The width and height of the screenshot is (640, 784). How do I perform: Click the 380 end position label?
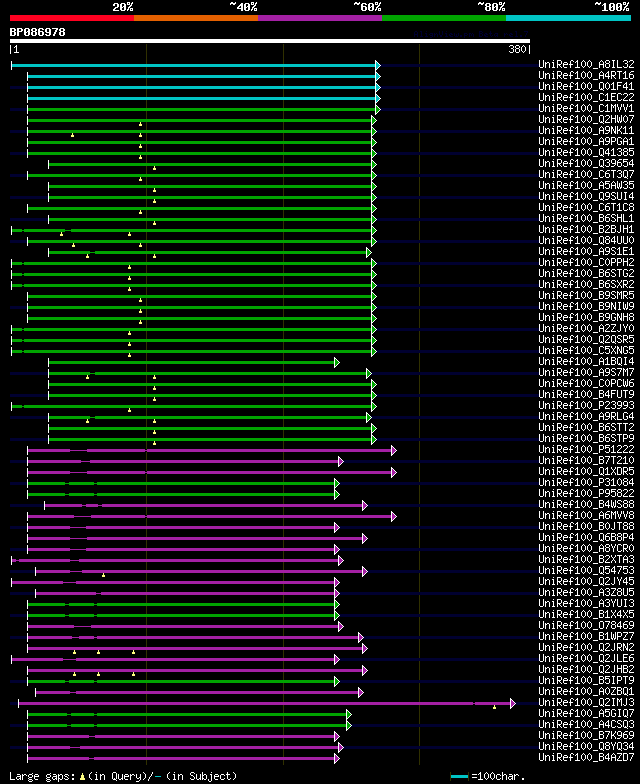pyautogui.click(x=518, y=49)
